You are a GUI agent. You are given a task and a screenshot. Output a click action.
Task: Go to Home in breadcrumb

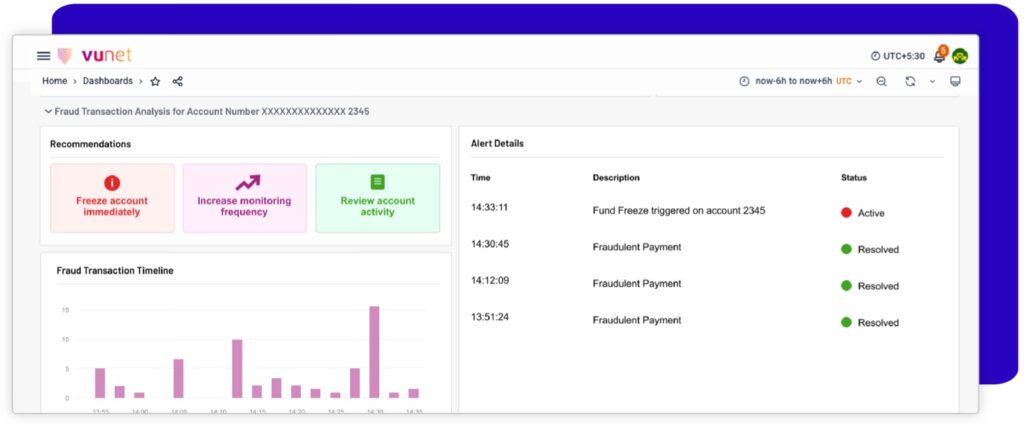pos(55,81)
